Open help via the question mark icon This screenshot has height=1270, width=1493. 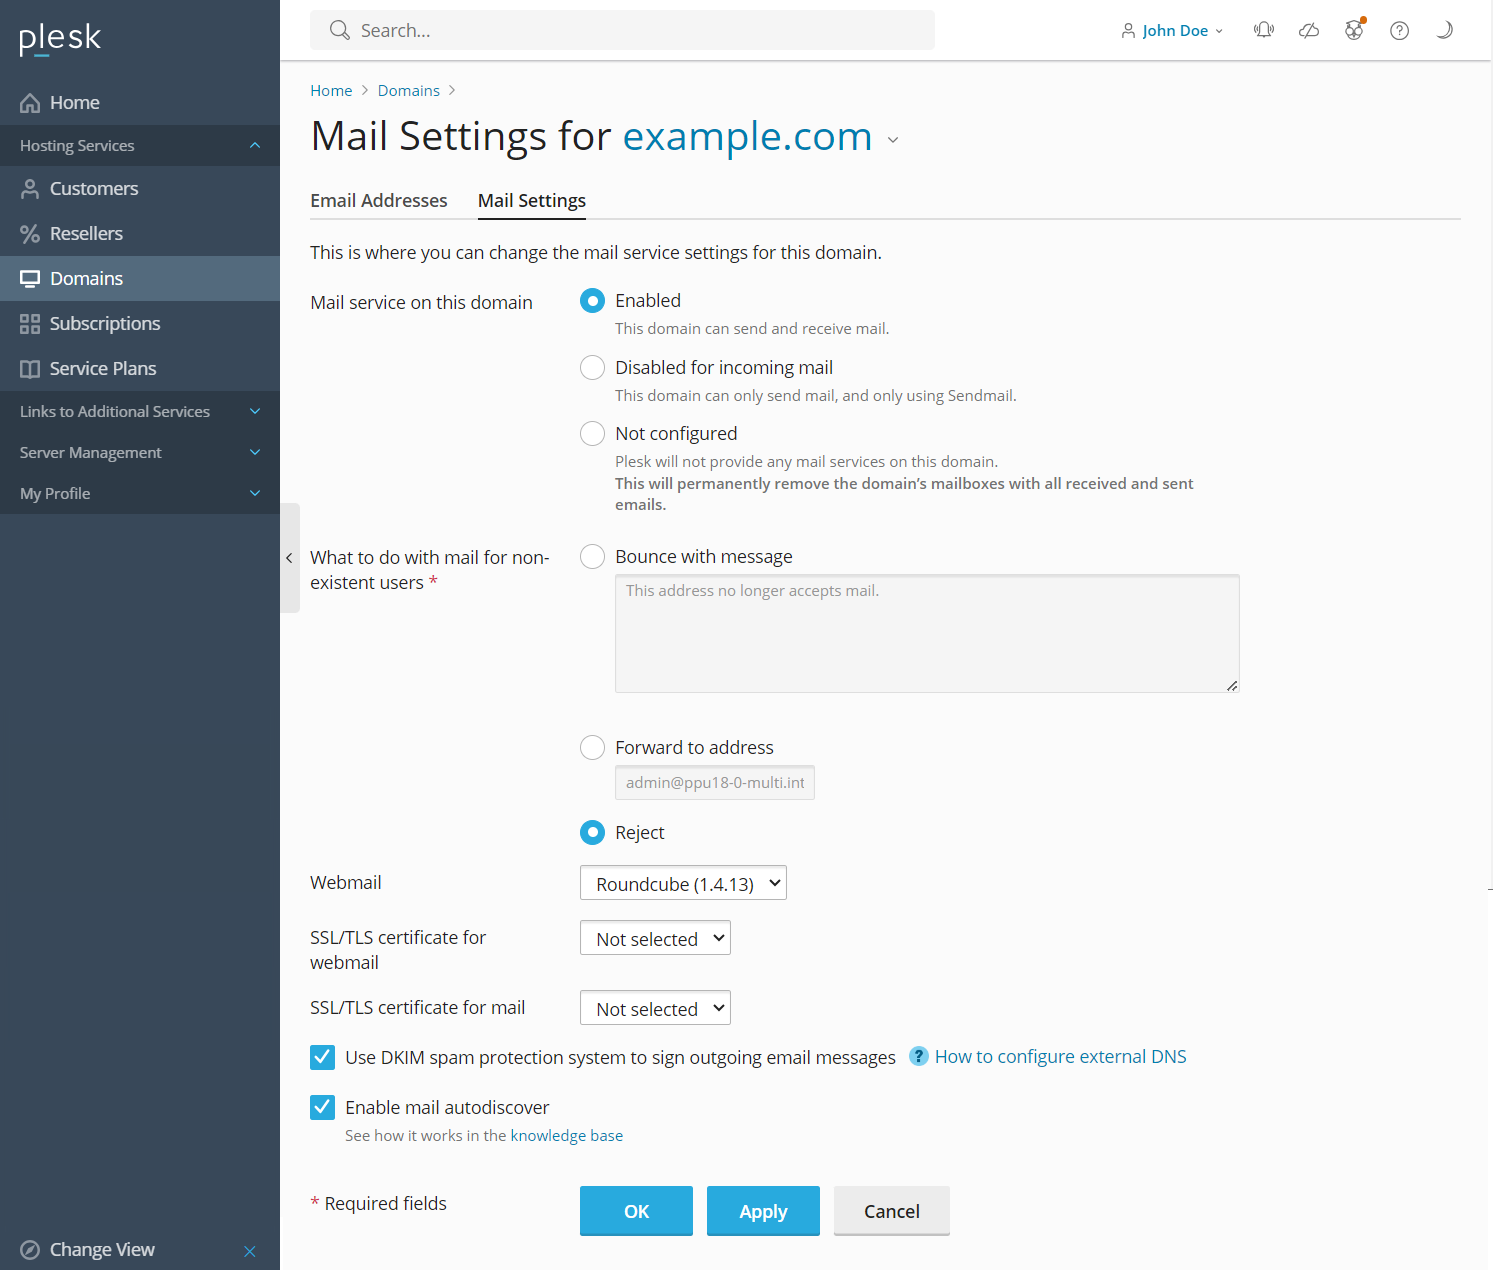tap(1398, 30)
